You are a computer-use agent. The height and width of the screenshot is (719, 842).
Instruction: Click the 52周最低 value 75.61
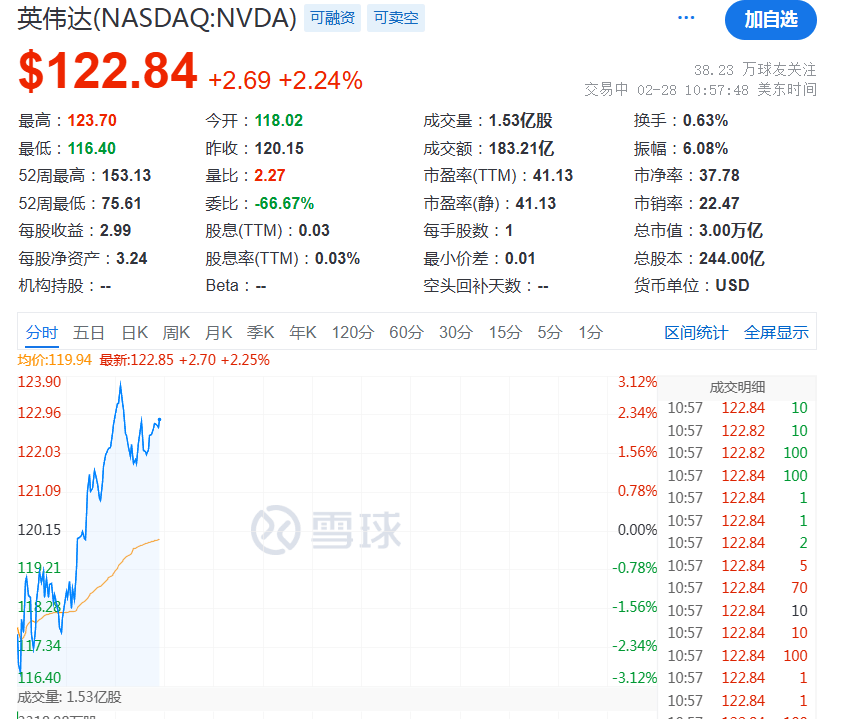[121, 204]
